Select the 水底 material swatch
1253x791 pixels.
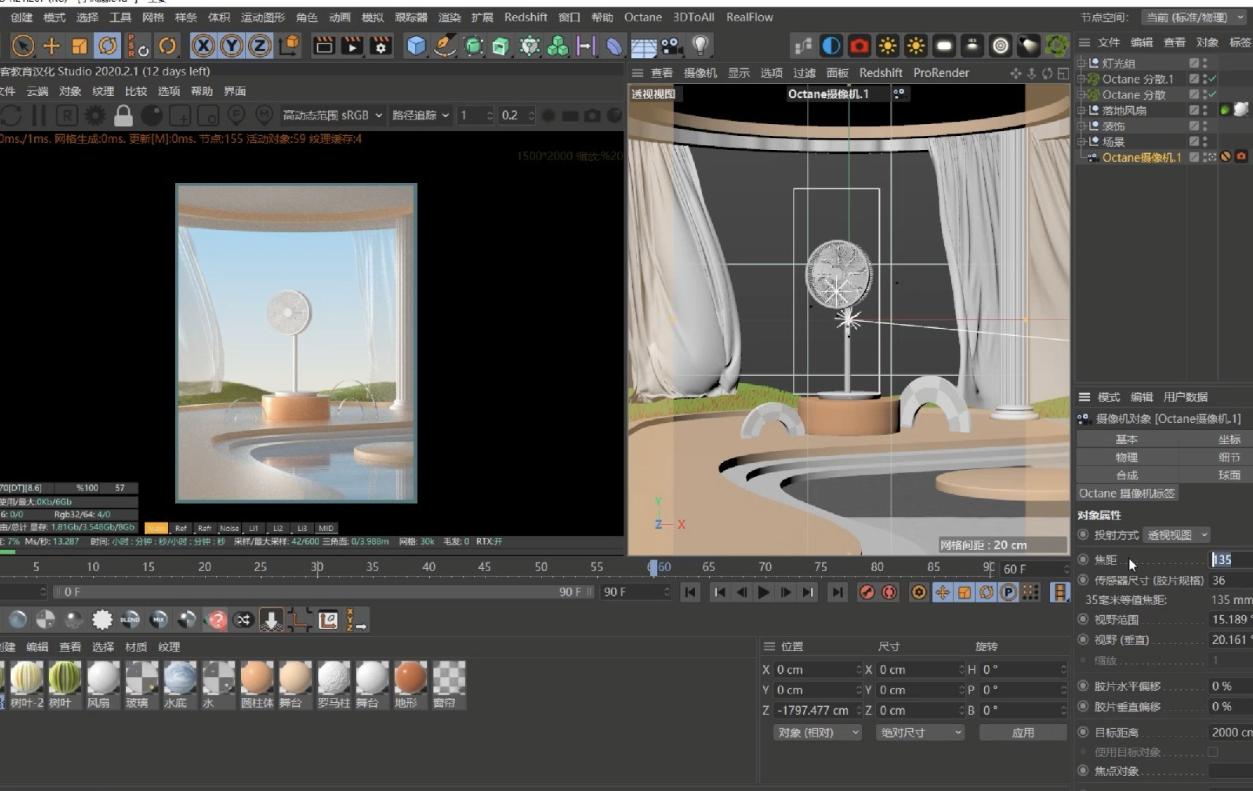tap(180, 679)
